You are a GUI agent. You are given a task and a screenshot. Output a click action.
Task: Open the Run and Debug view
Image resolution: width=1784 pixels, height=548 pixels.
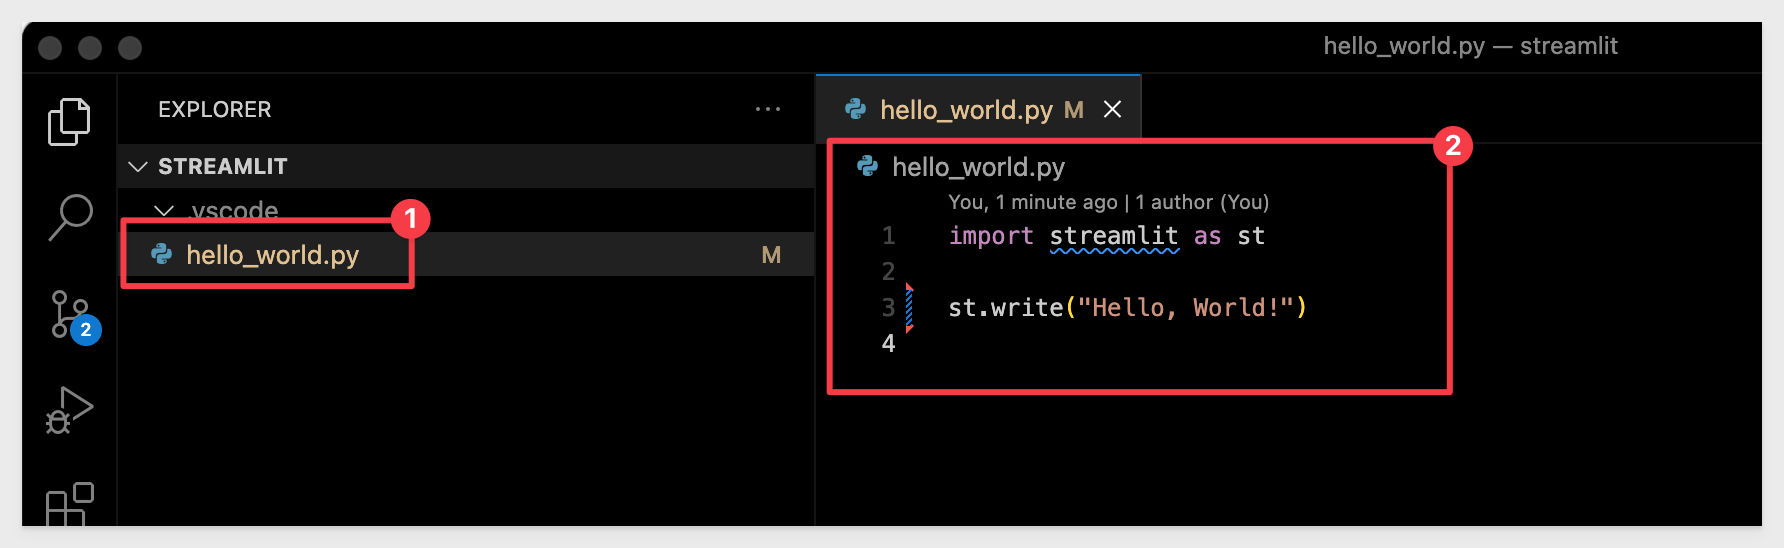pyautogui.click(x=69, y=410)
